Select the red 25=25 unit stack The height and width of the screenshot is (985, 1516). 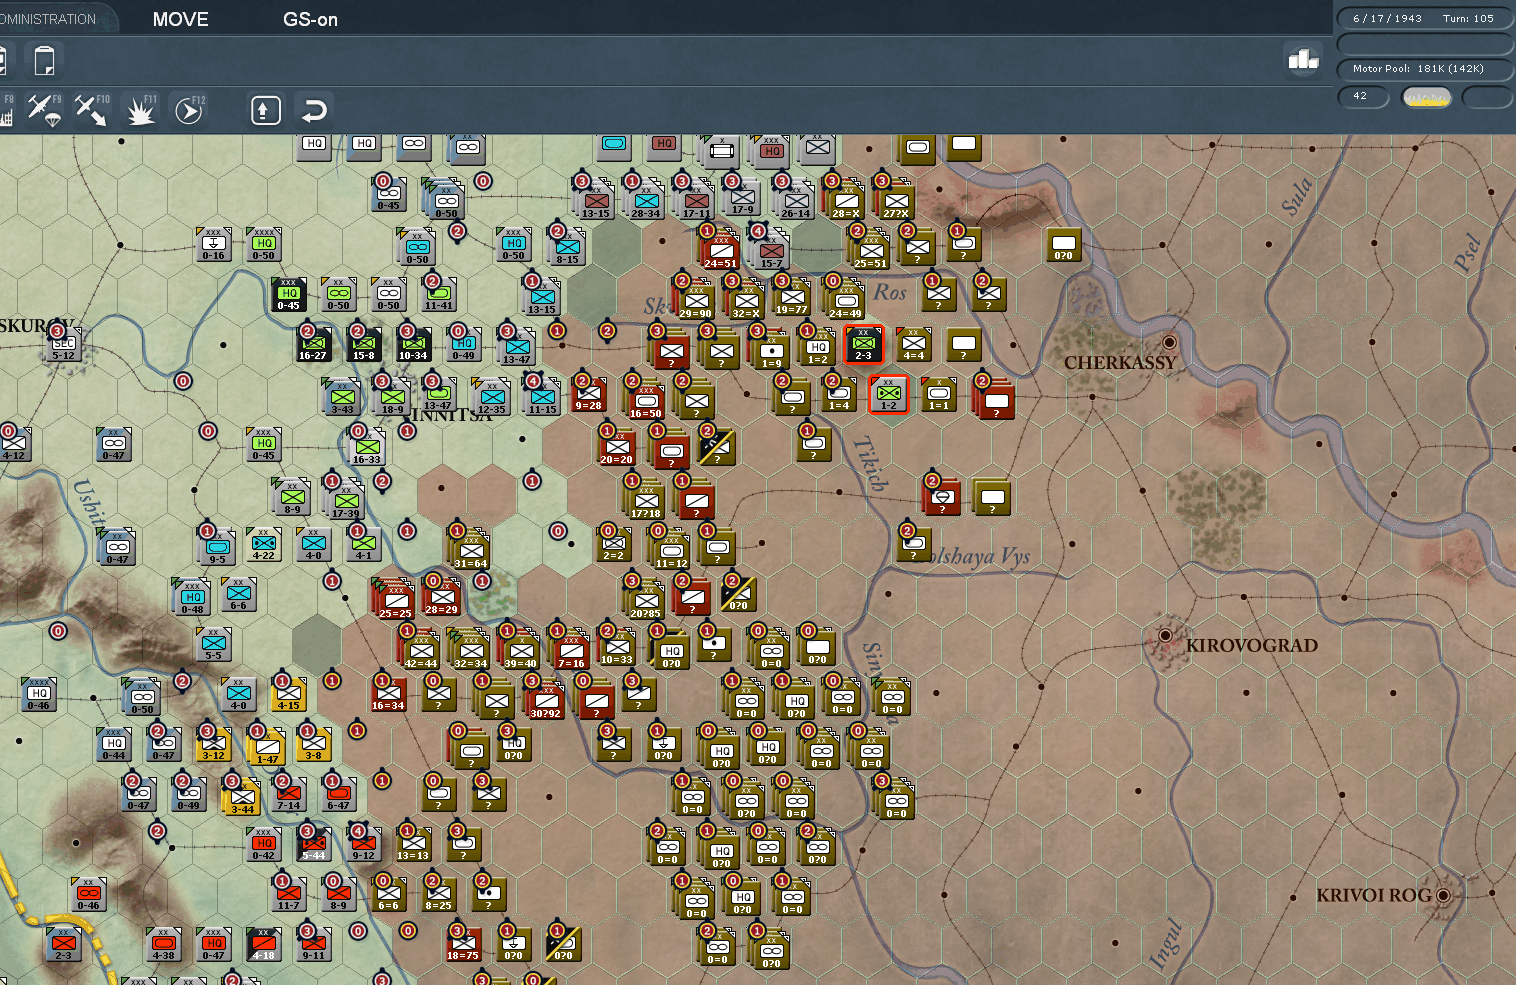pyautogui.click(x=395, y=598)
